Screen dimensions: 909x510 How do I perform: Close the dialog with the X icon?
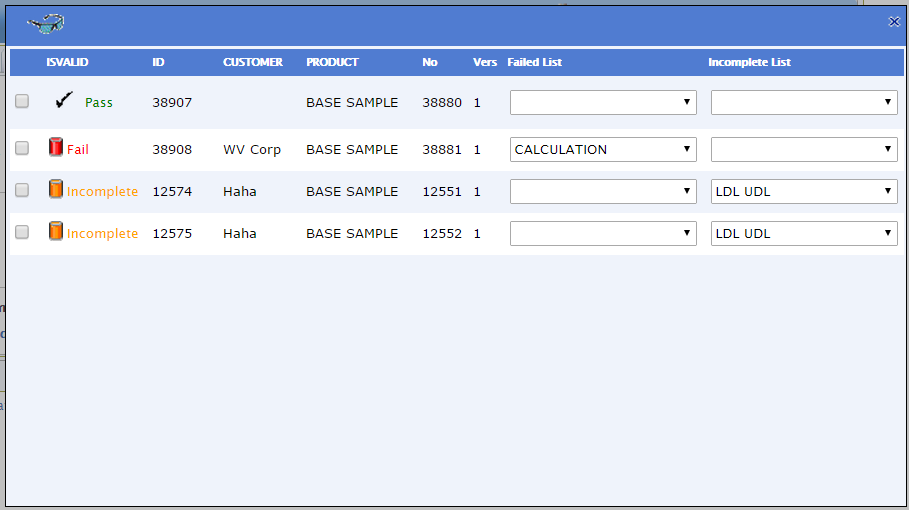[894, 21]
